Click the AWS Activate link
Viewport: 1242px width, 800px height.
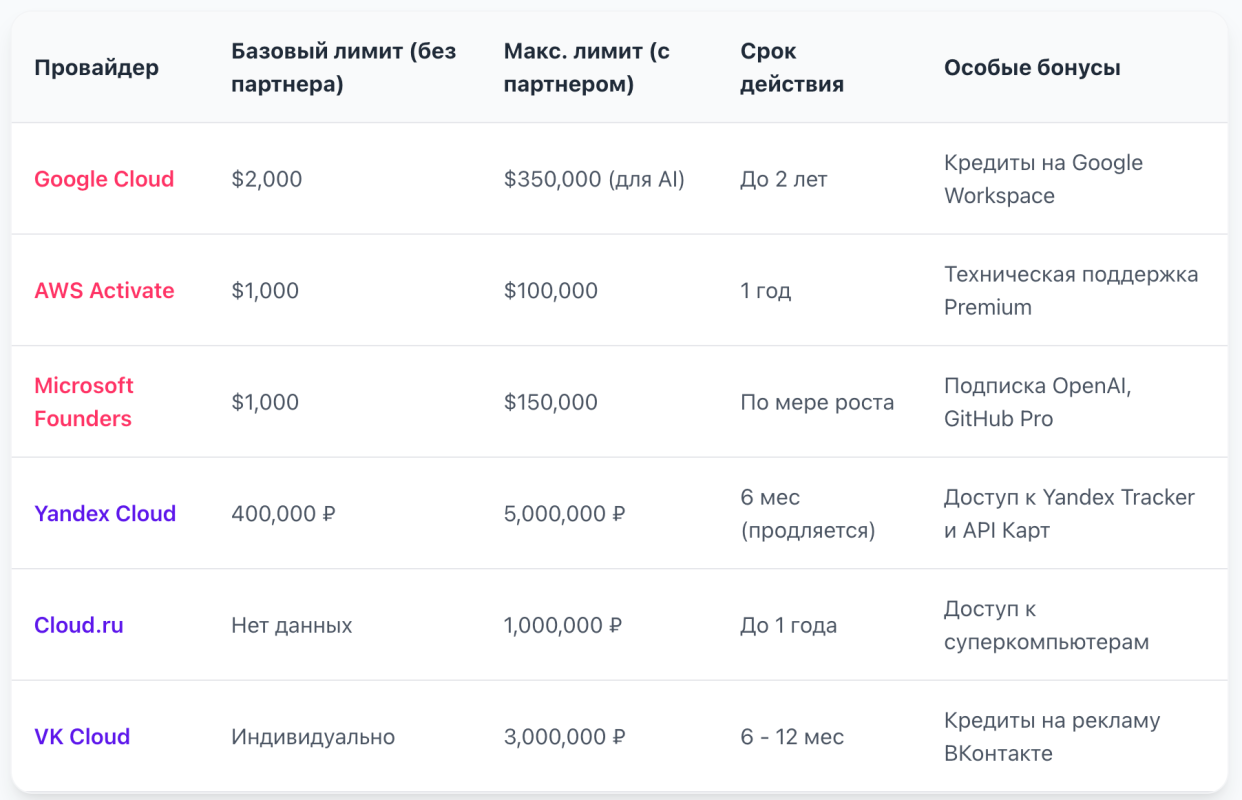point(104,291)
